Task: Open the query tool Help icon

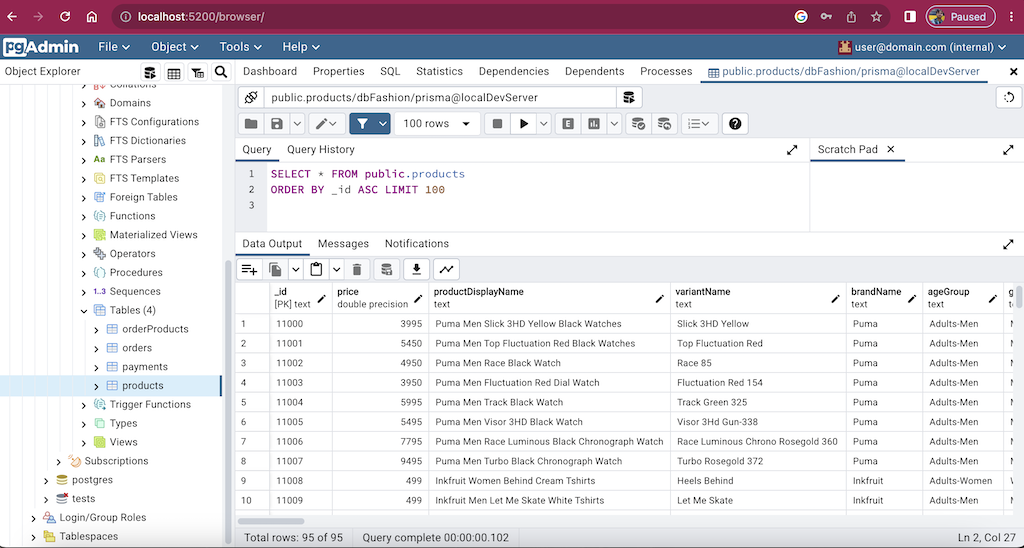Action: pyautogui.click(x=735, y=123)
